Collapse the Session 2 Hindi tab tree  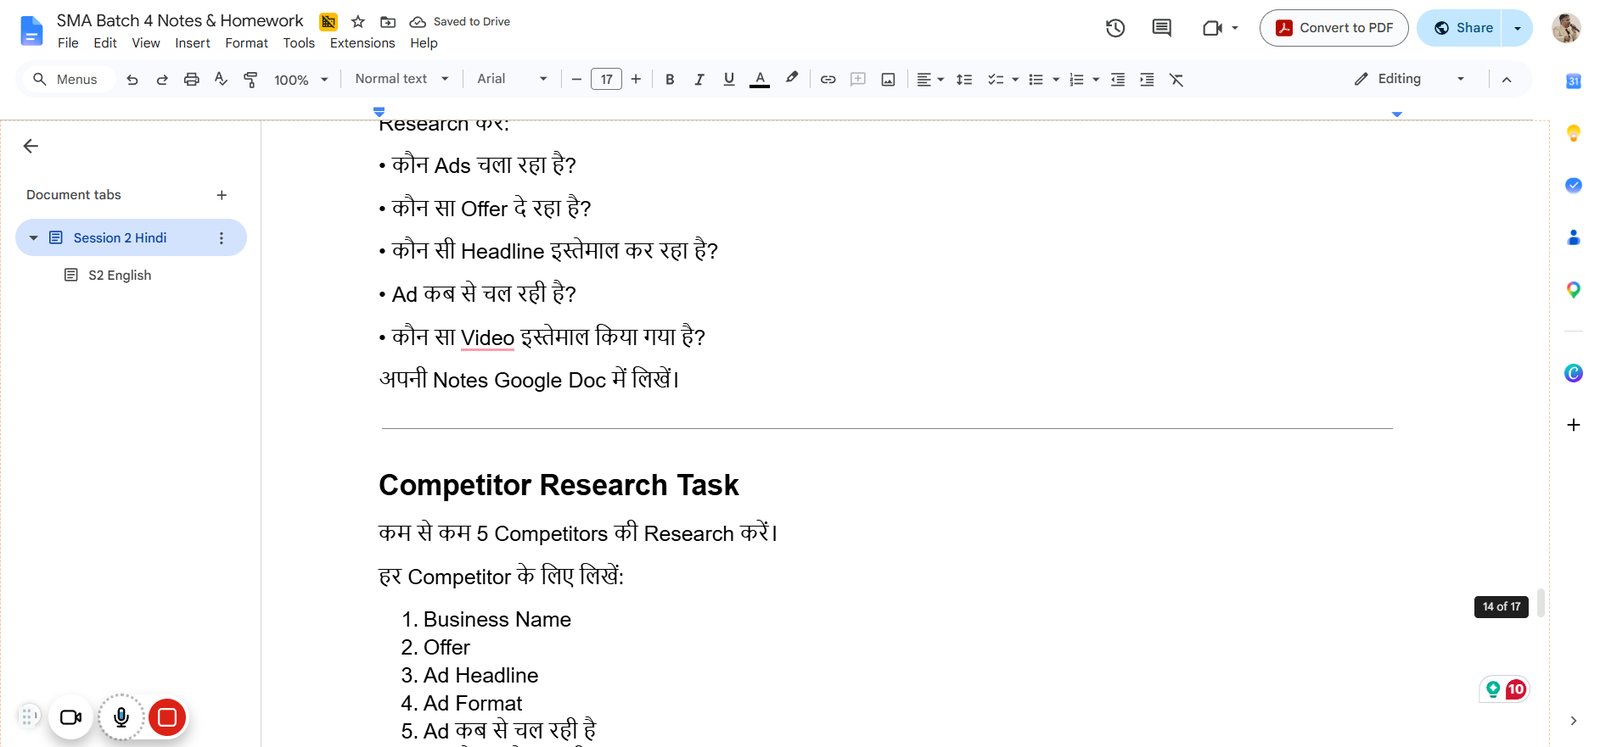click(33, 238)
